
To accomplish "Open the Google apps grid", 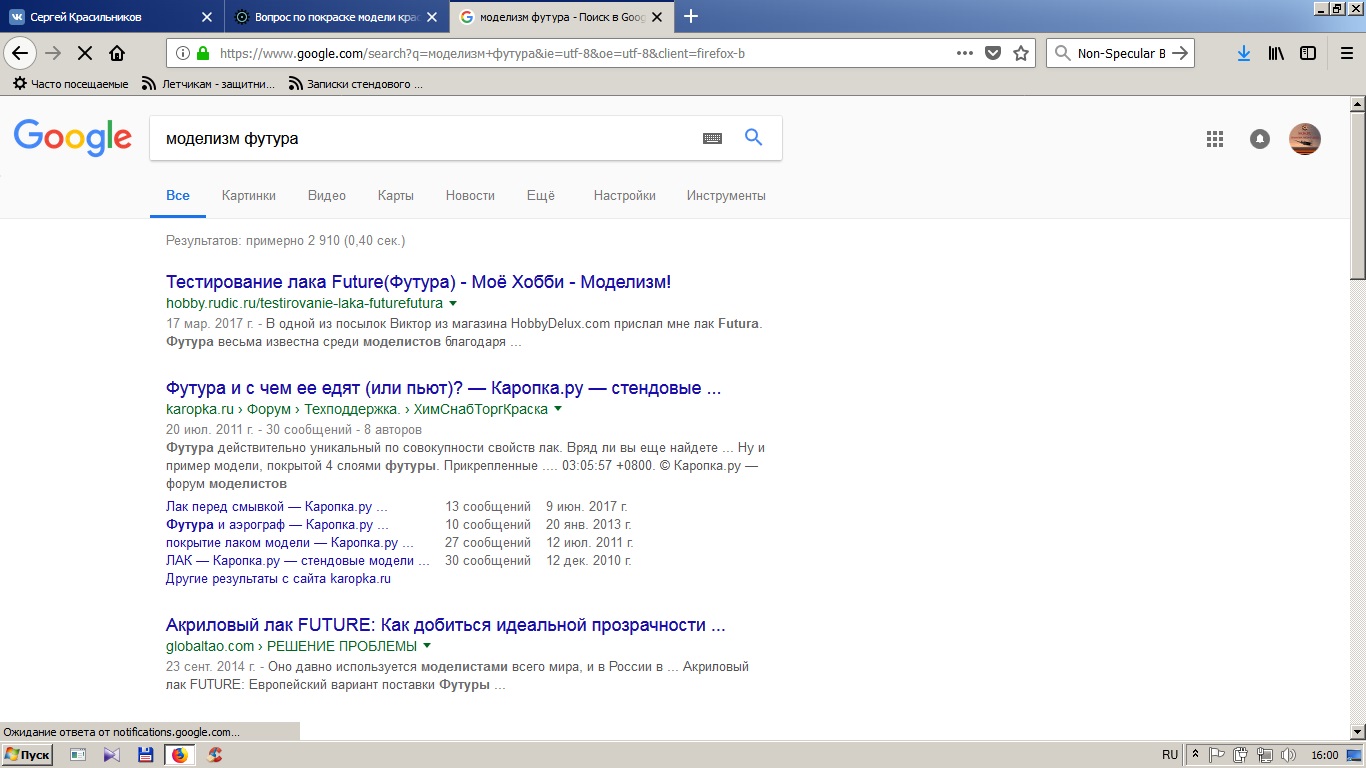I will (1215, 139).
